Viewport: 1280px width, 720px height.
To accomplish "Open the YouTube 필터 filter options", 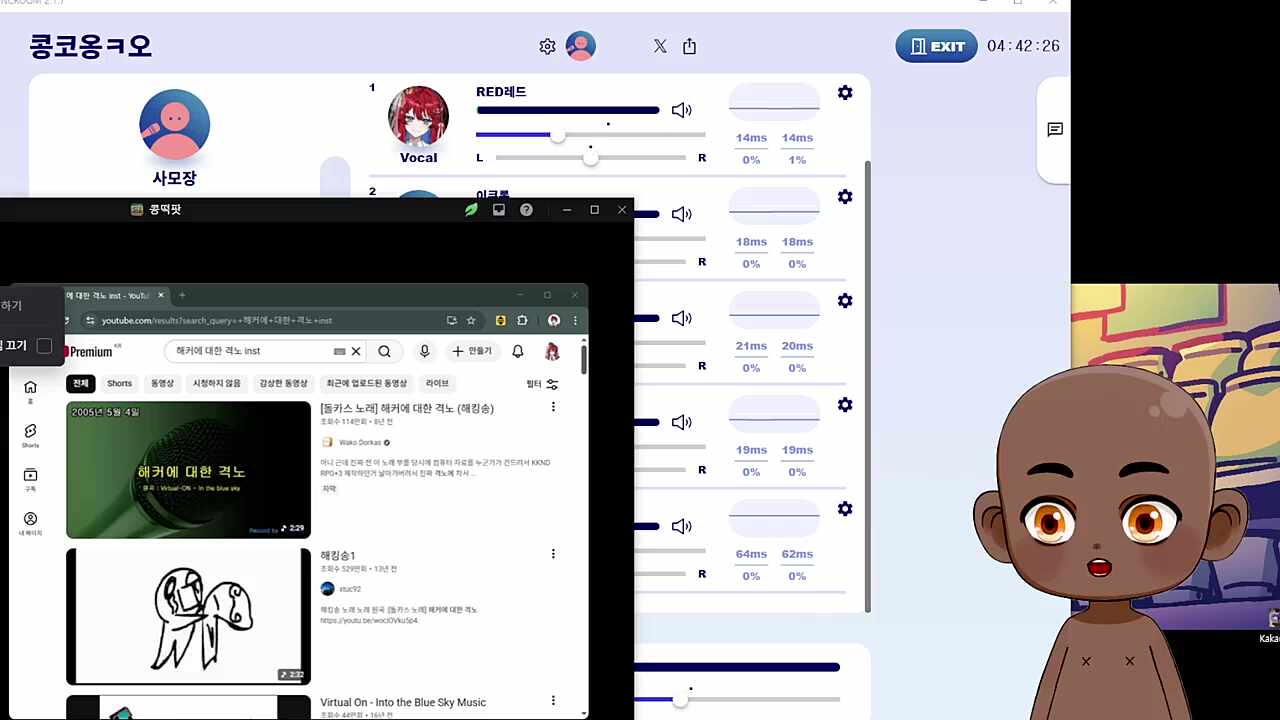I will click(542, 384).
